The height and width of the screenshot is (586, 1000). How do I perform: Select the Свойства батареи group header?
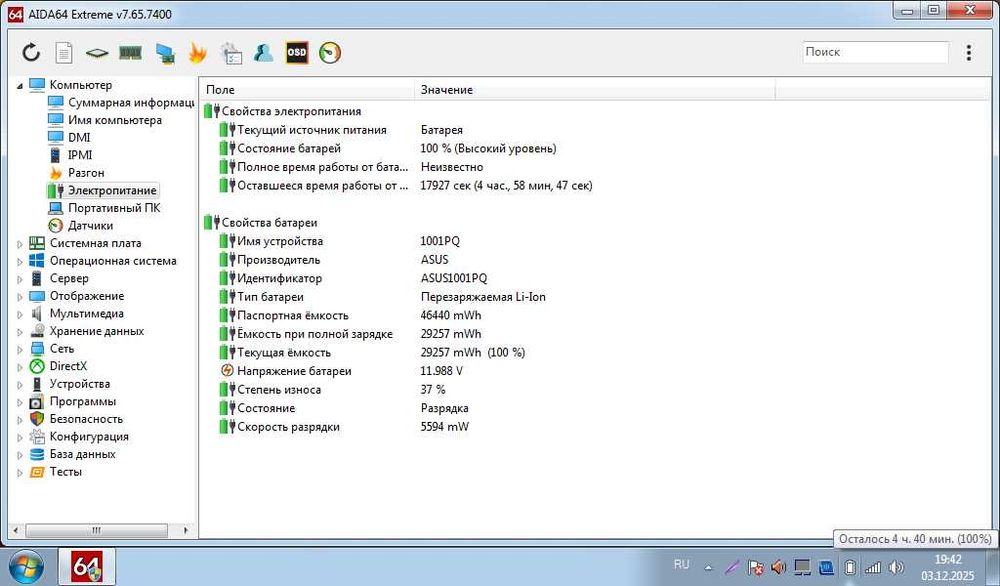[x=261, y=223]
